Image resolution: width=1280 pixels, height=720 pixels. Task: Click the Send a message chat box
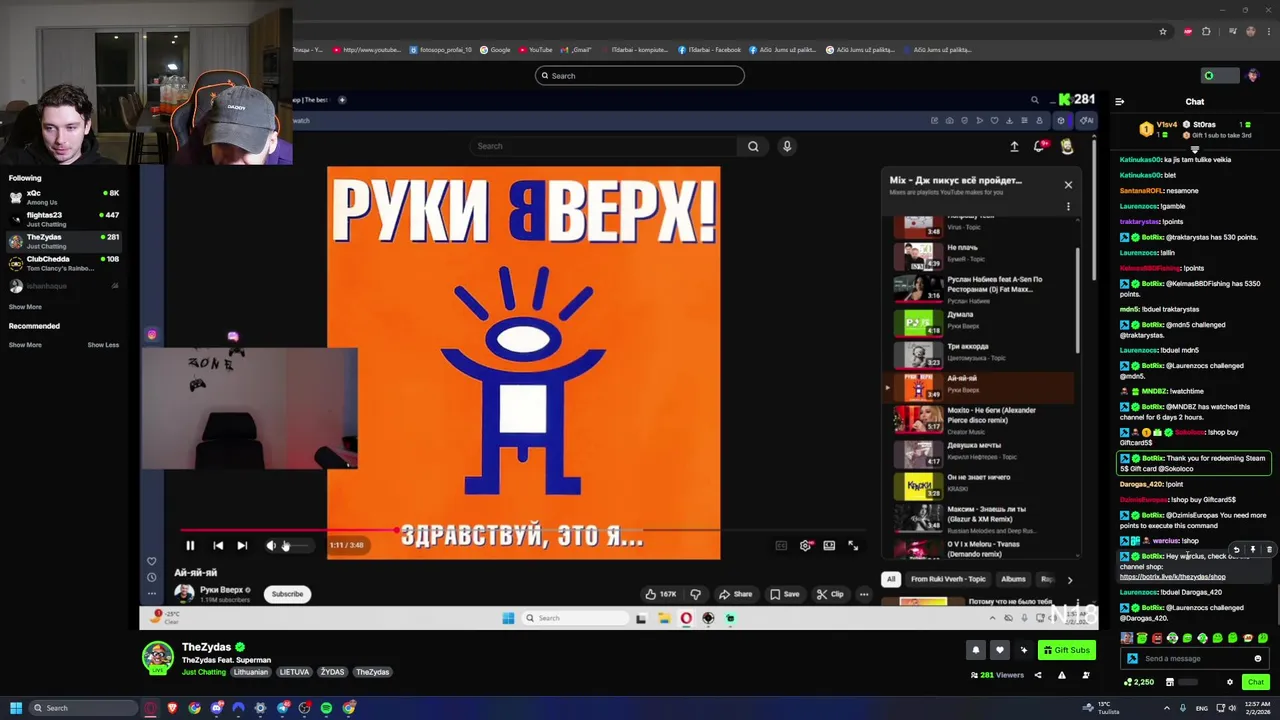pos(1193,659)
